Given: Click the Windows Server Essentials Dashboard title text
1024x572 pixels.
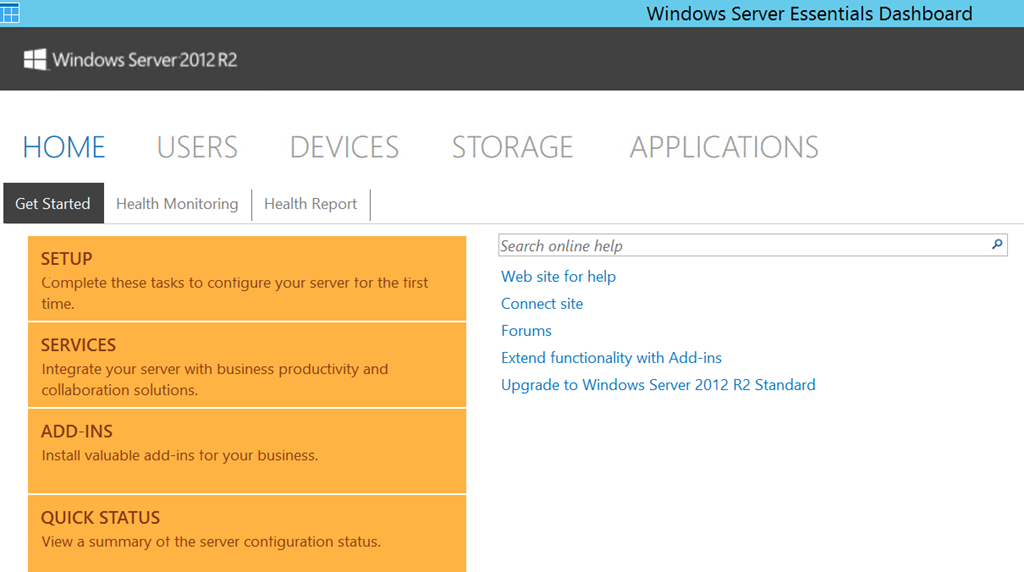Looking at the screenshot, I should tap(809, 13).
